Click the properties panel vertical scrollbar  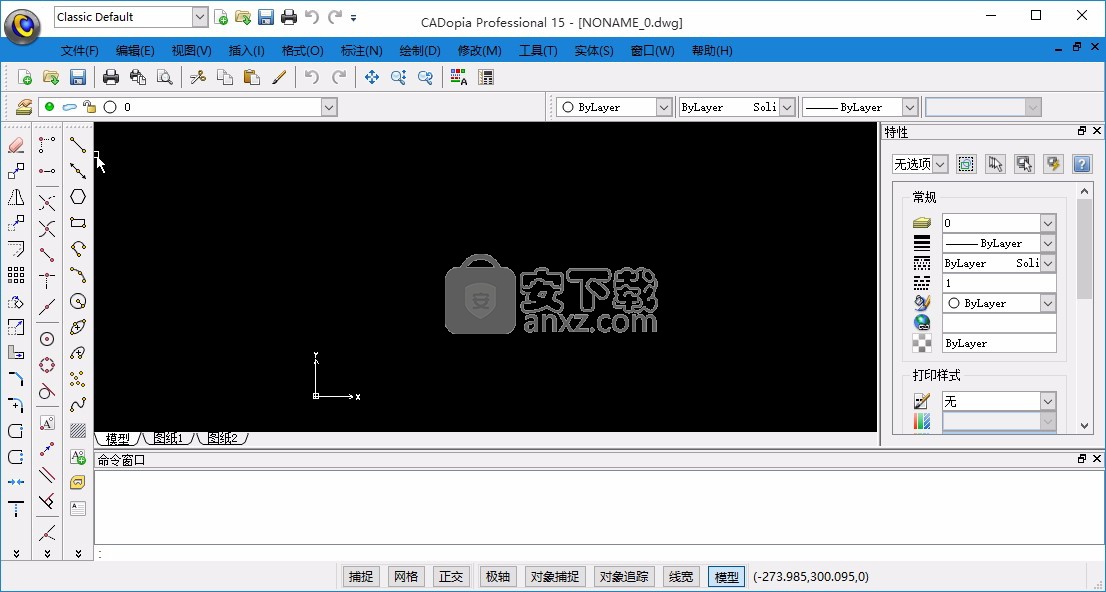pos(1084,248)
